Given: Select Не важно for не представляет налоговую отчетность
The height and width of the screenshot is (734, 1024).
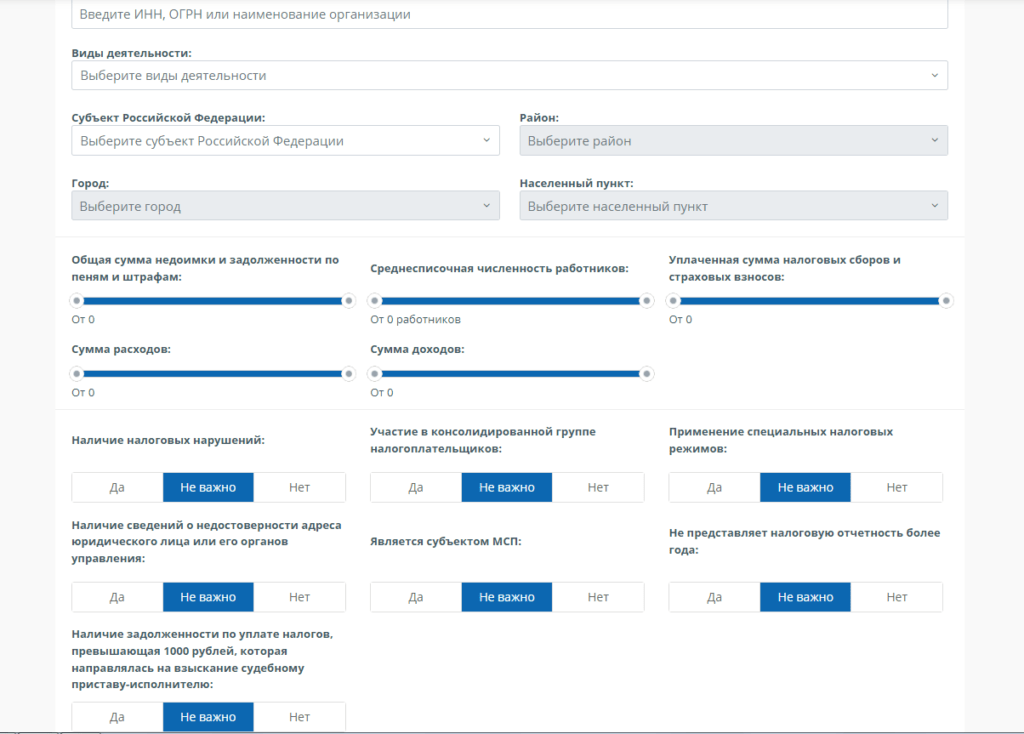Looking at the screenshot, I should point(805,598).
